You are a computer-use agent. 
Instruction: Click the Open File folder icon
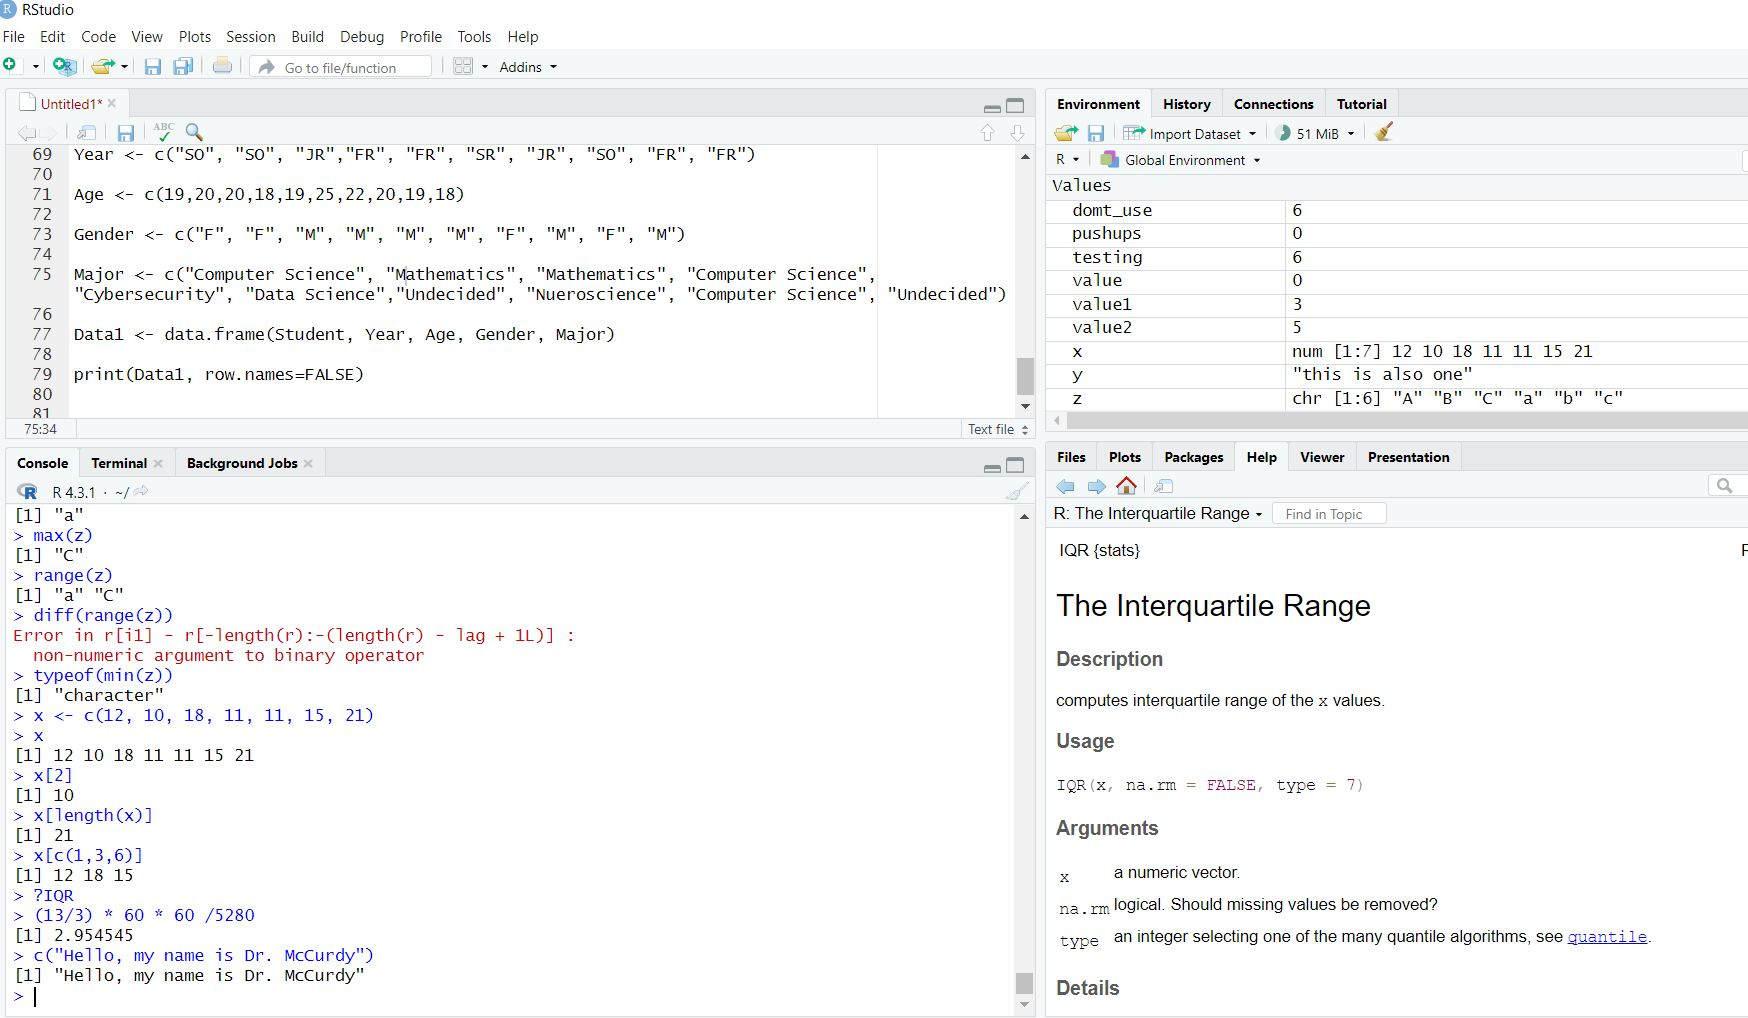[x=102, y=66]
